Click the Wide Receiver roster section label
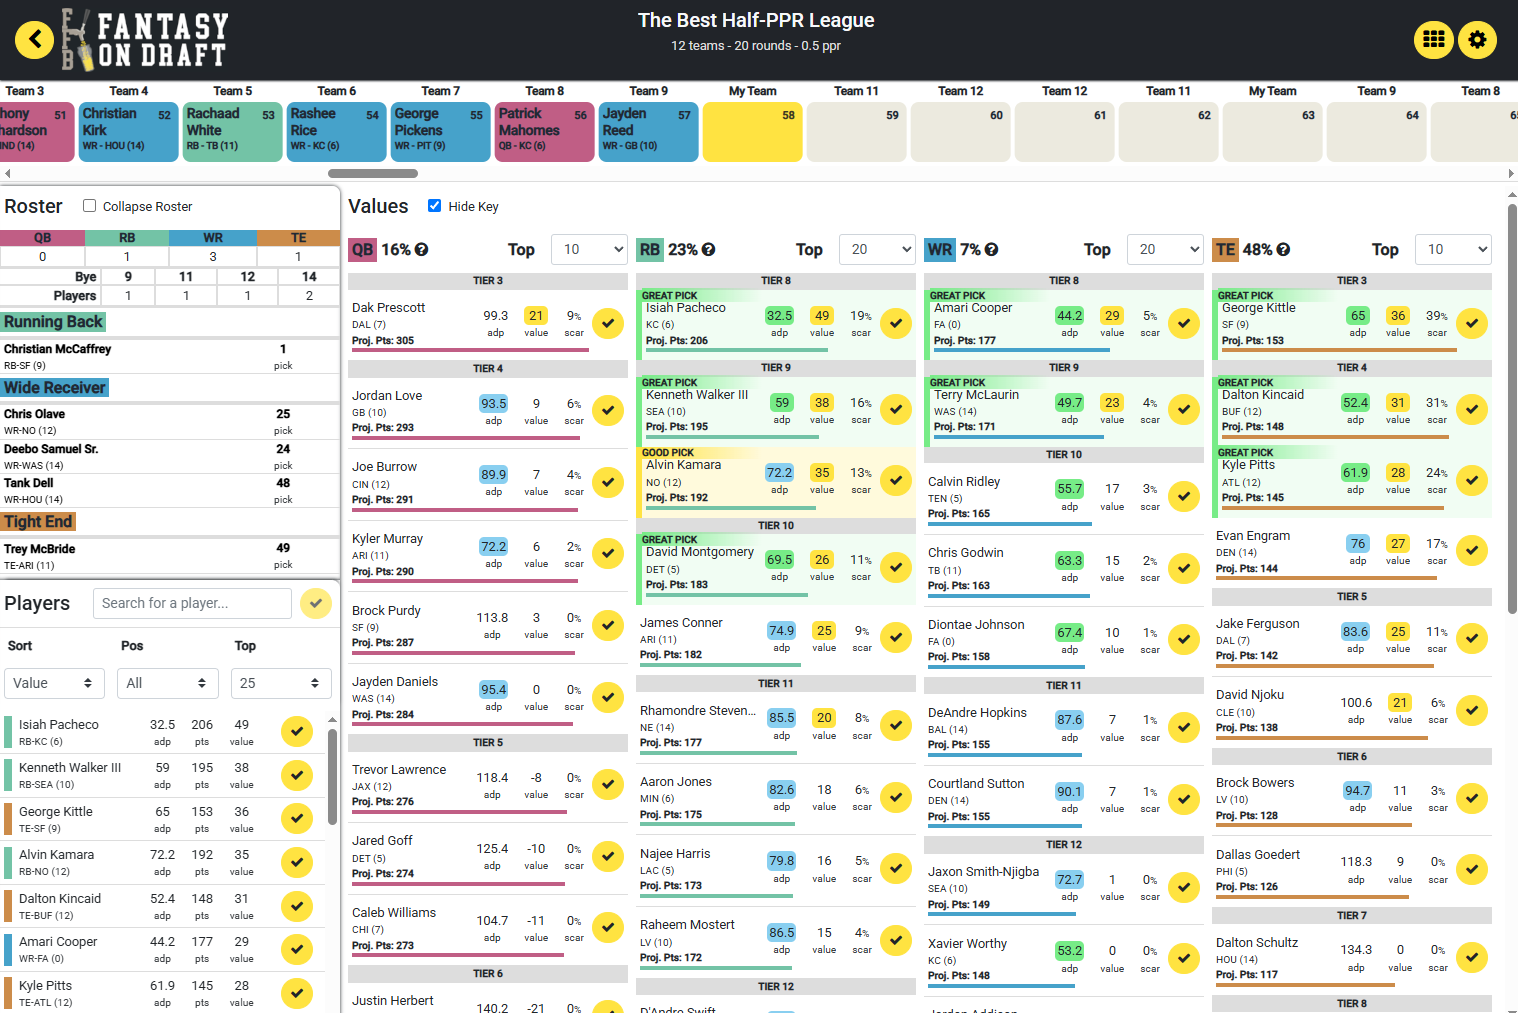This screenshot has height=1013, width=1518. point(55,388)
